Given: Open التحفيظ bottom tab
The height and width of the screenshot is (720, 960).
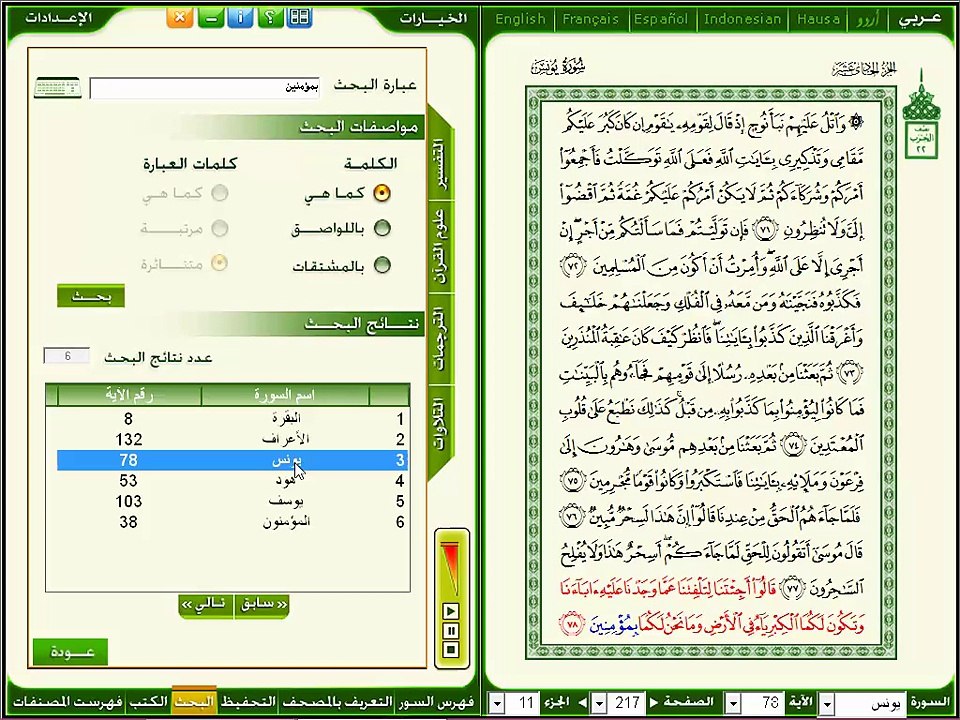Looking at the screenshot, I should click(249, 702).
